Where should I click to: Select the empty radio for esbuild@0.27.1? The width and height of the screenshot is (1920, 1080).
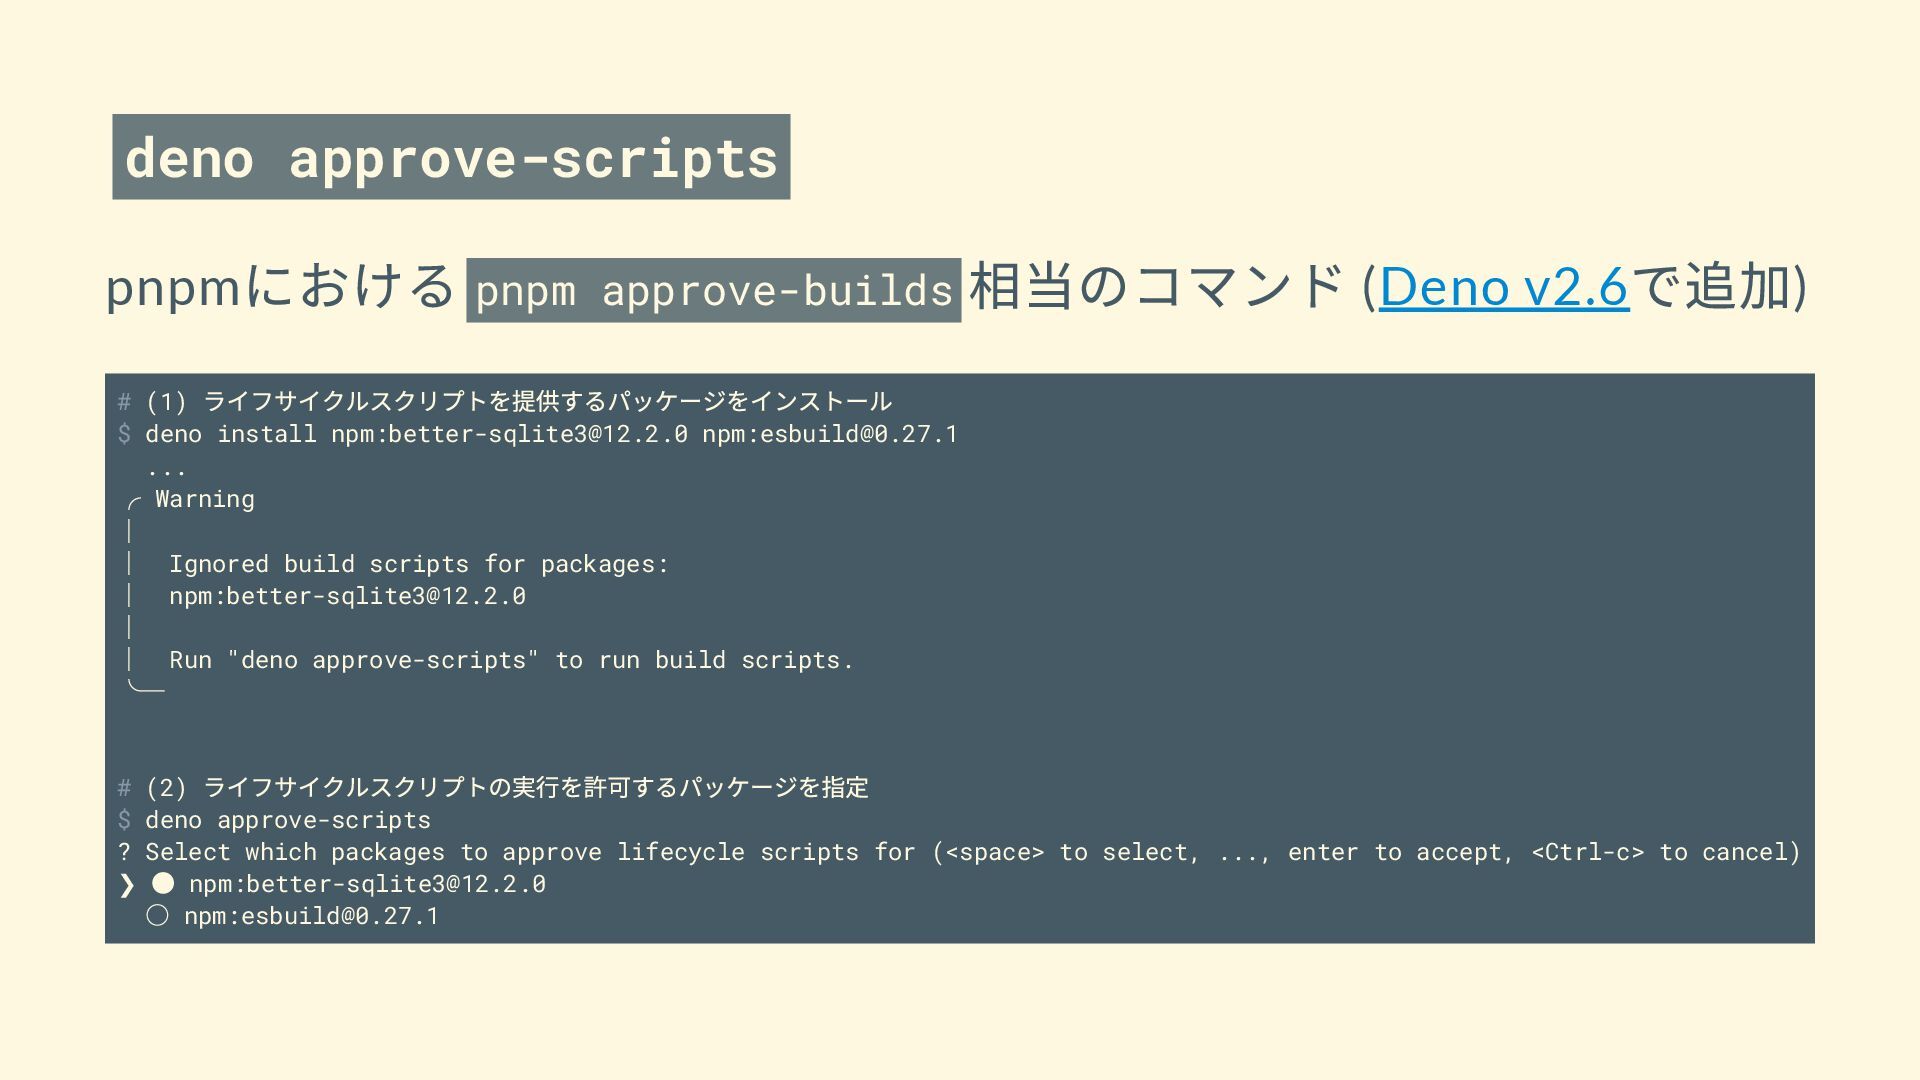[157, 915]
